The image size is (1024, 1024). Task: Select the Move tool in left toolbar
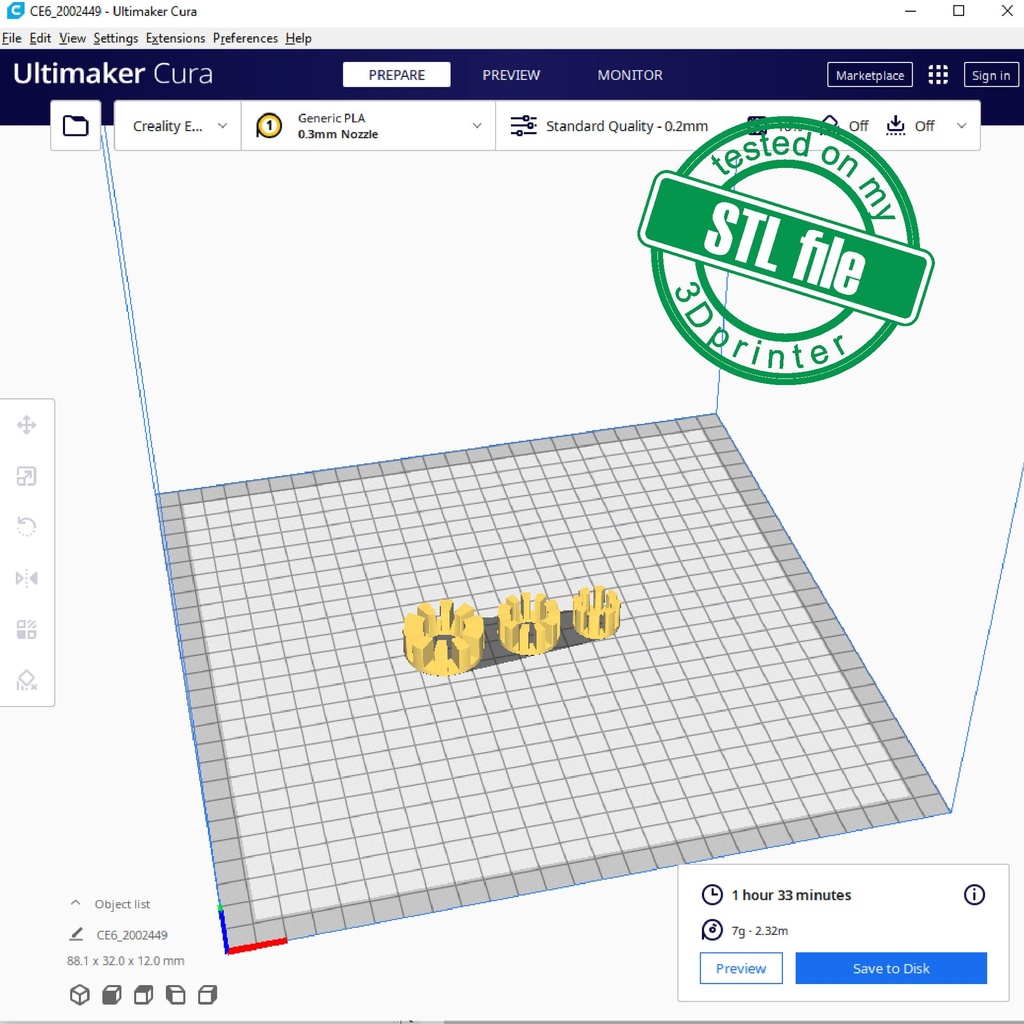[27, 426]
